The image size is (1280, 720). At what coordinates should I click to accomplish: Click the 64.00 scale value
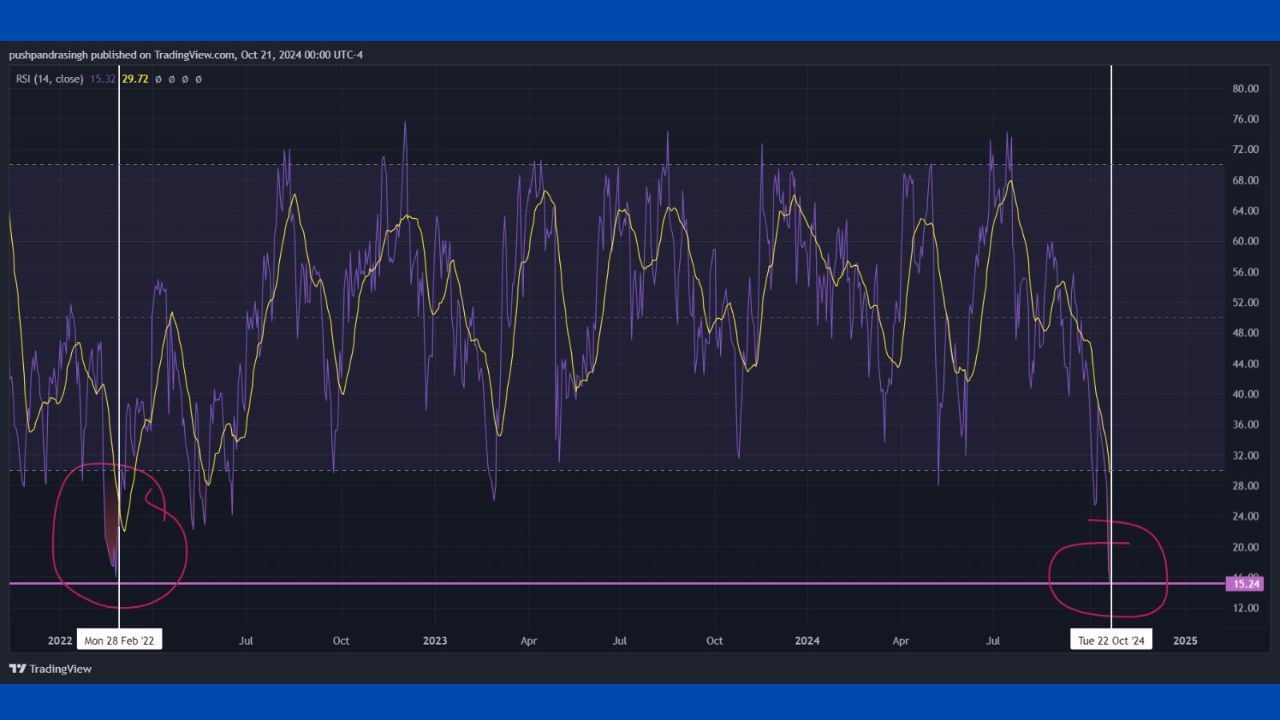[x=1245, y=211]
